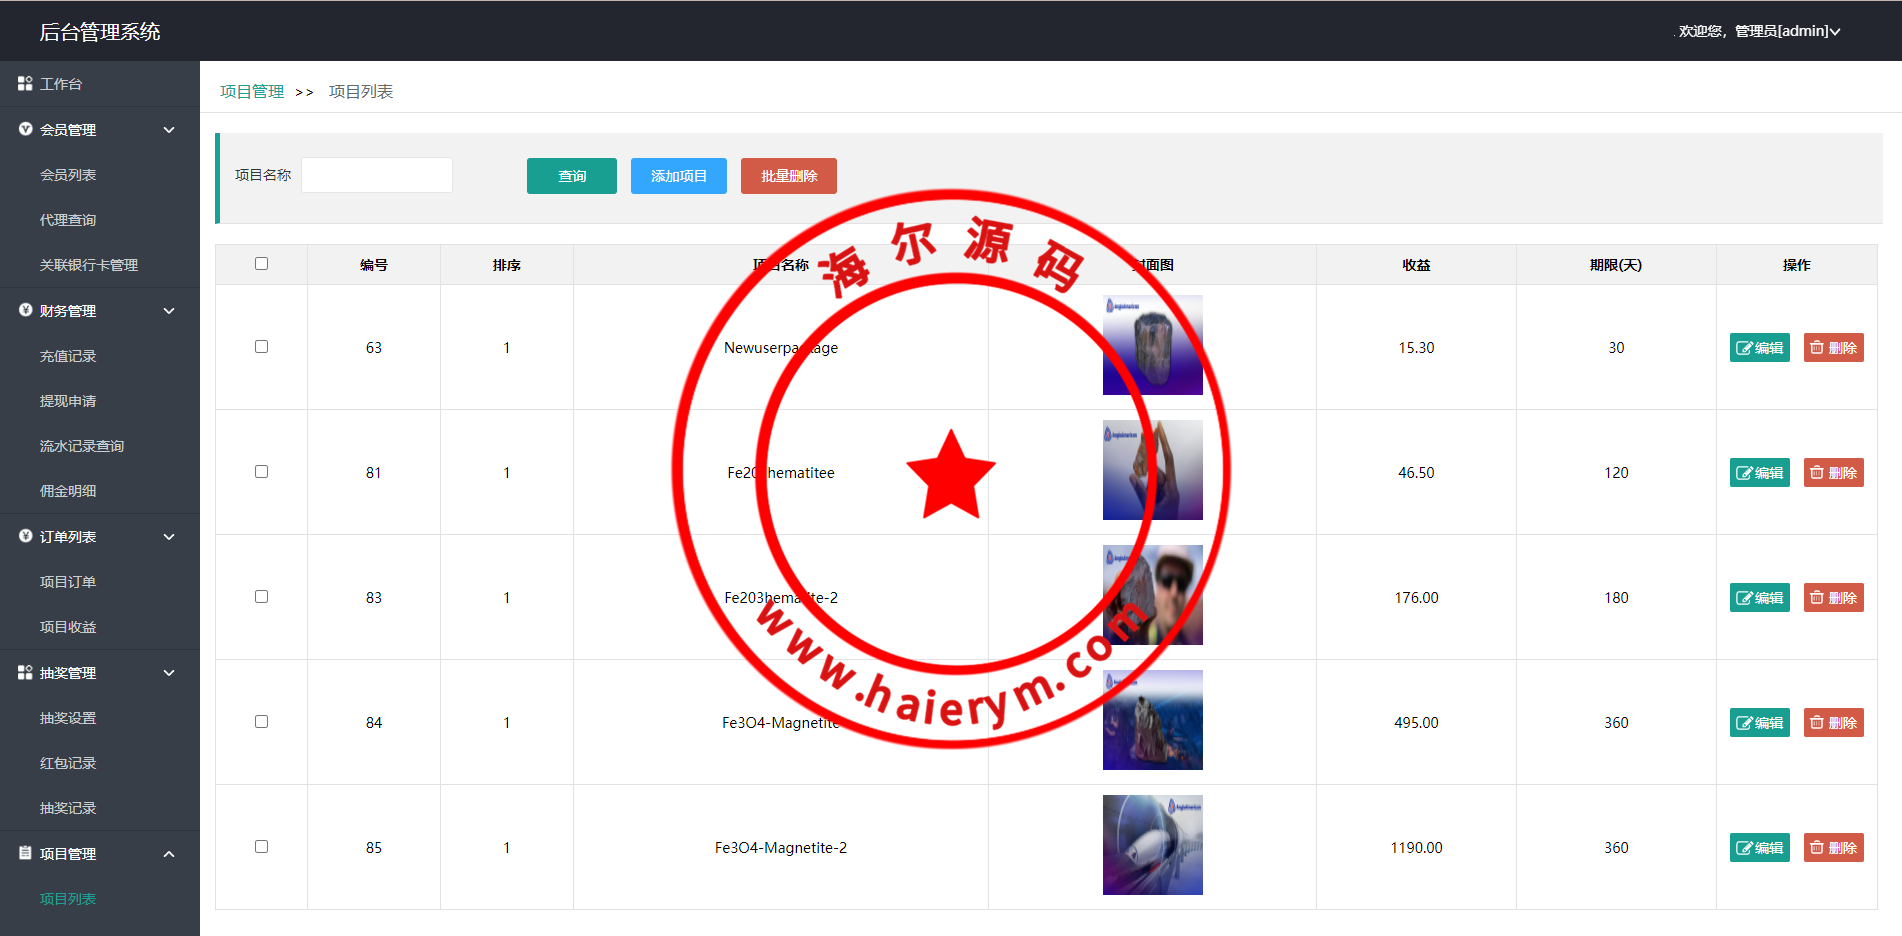Go to 项目订单 page
1902x936 pixels.
68,582
